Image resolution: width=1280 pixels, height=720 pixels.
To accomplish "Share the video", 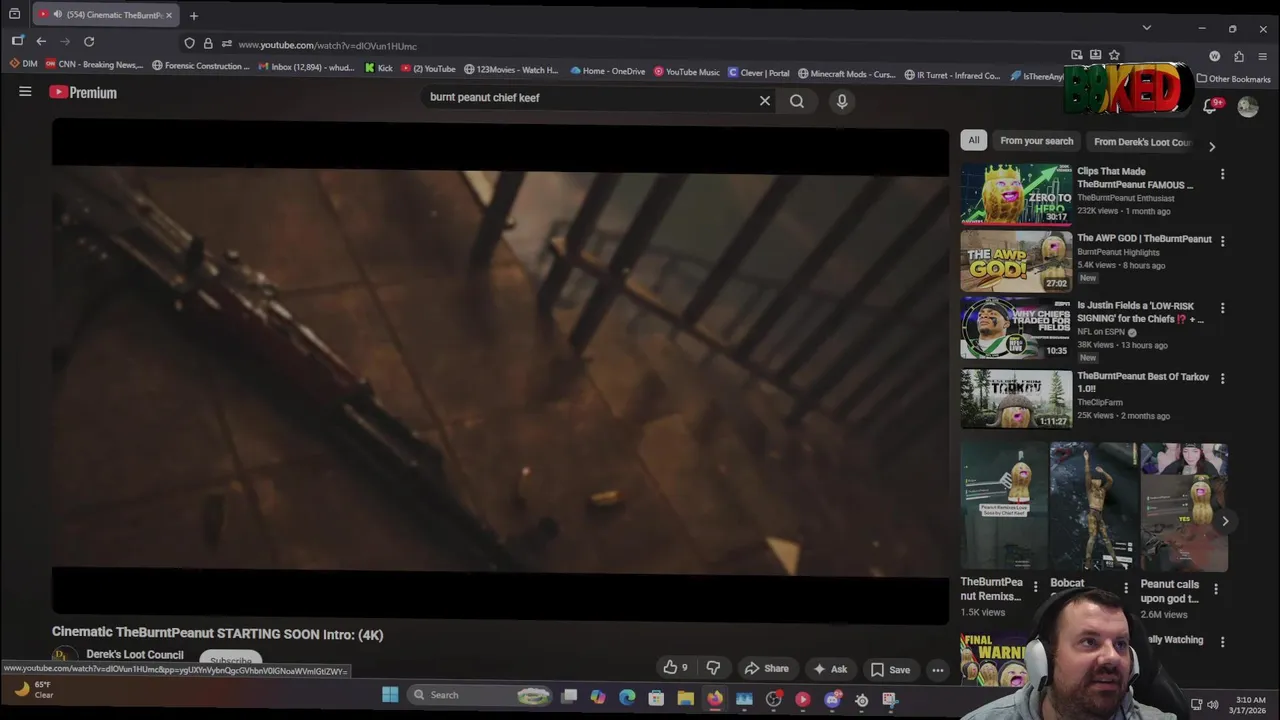I will [766, 669].
